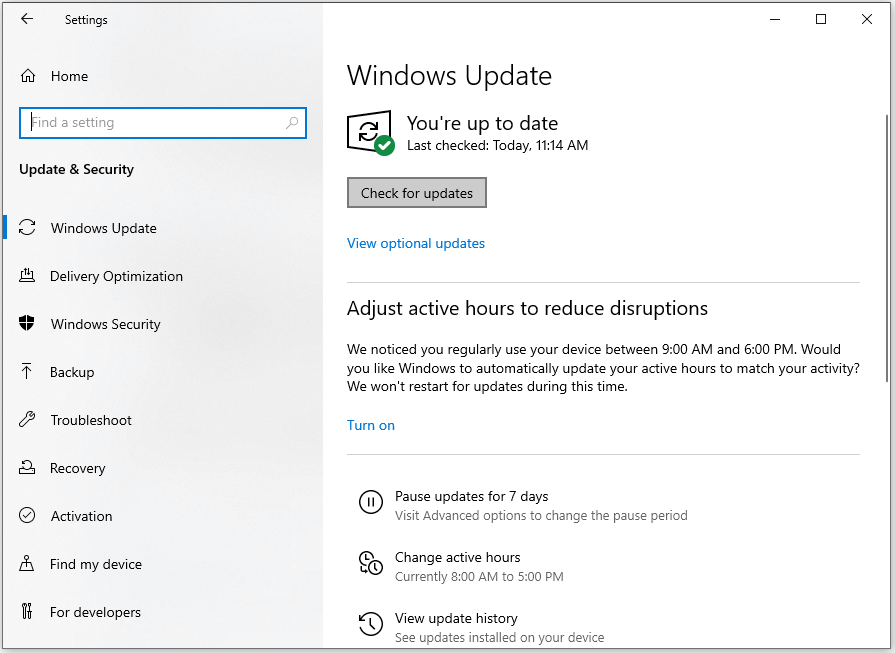Viewport: 895px width, 653px height.
Task: Open Windows Security settings
Action: coord(106,324)
